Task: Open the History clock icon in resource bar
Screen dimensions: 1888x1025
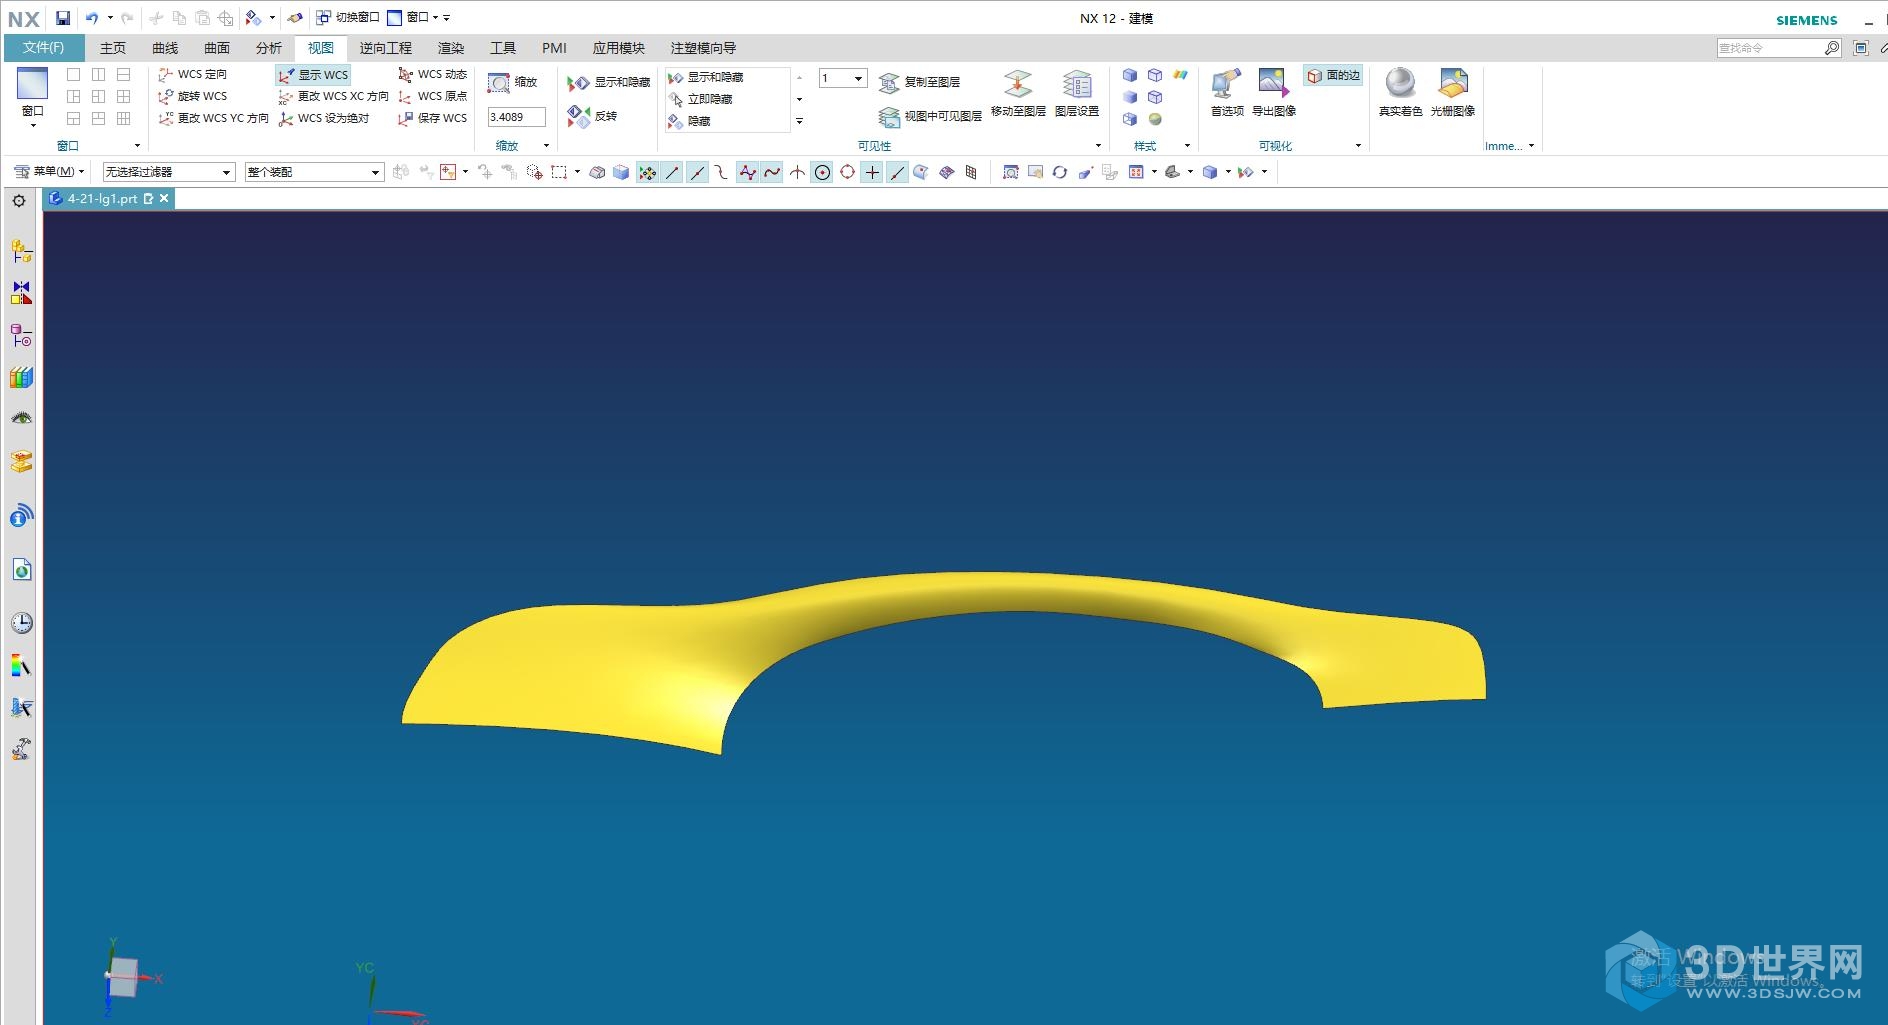Action: coord(21,623)
